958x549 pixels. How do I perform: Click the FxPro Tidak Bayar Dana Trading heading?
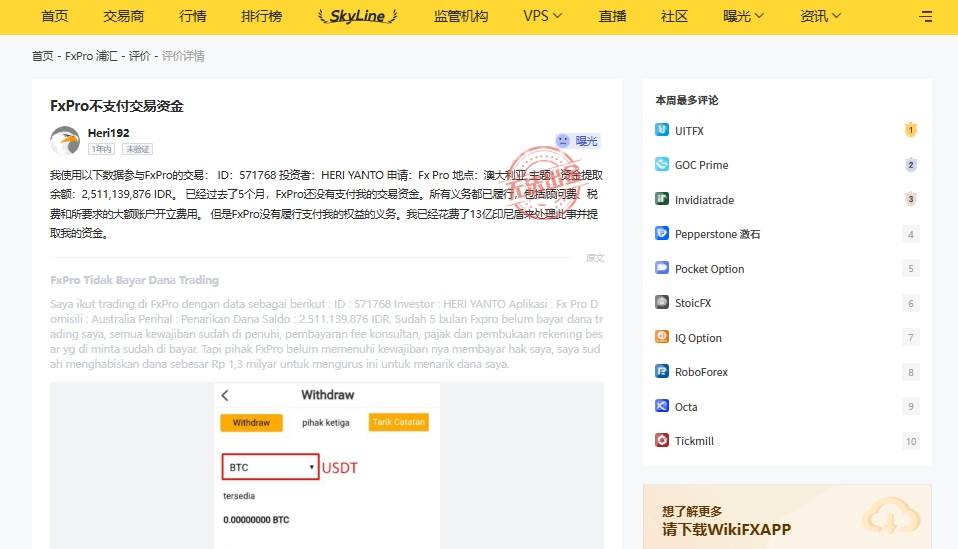(x=134, y=280)
